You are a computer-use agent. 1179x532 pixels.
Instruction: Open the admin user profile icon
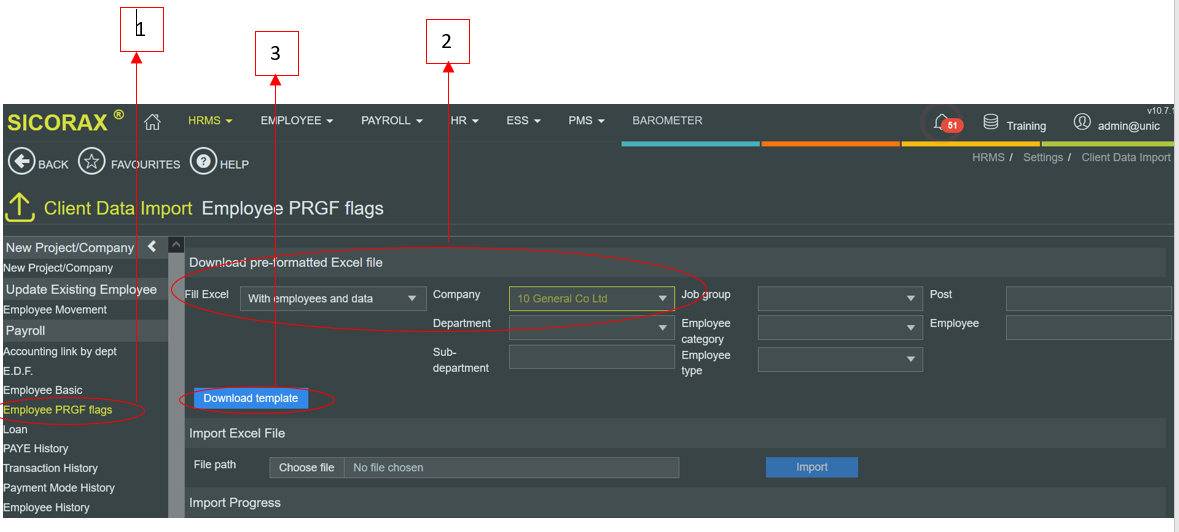tap(1082, 122)
